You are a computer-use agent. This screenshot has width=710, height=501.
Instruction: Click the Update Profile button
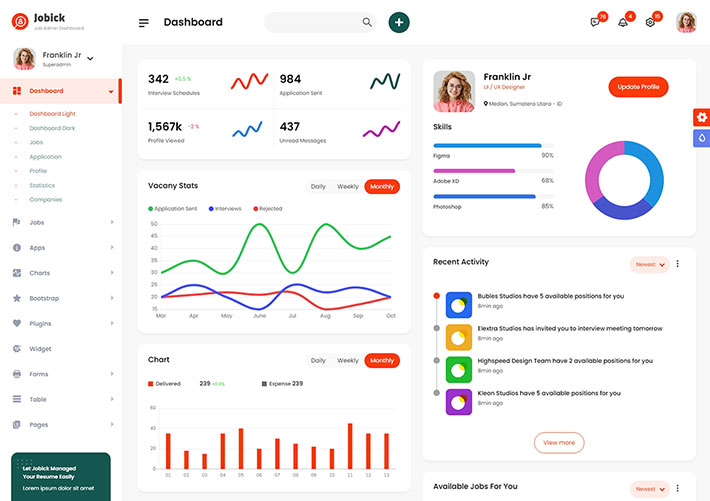tap(638, 87)
